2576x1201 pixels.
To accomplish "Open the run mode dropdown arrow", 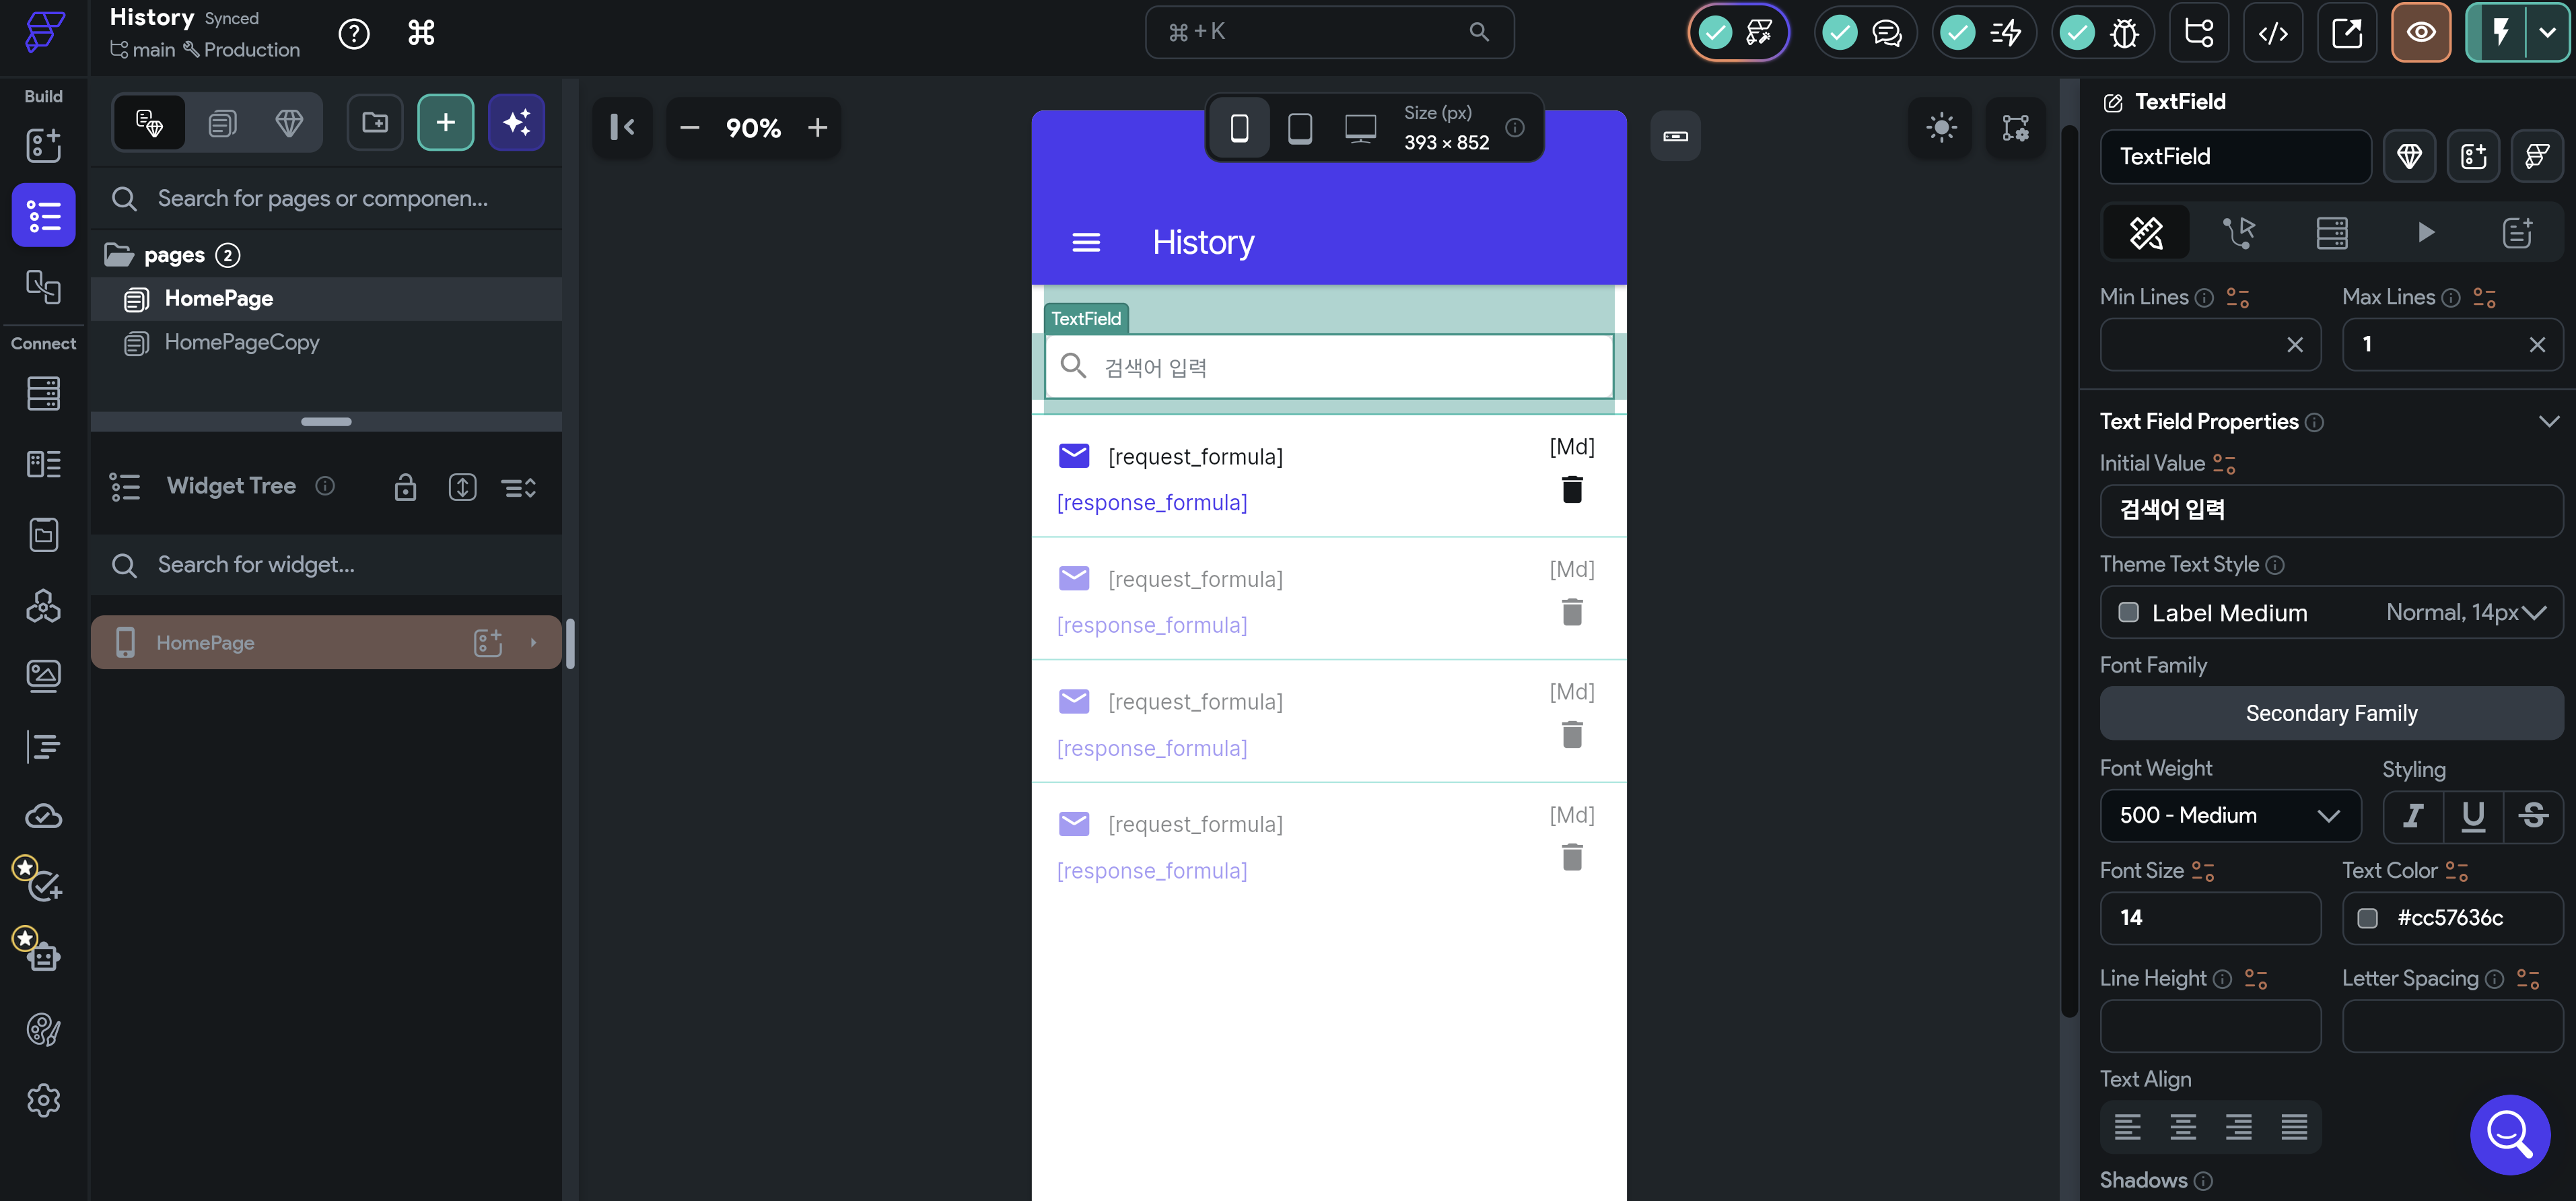I will click(x=2547, y=33).
